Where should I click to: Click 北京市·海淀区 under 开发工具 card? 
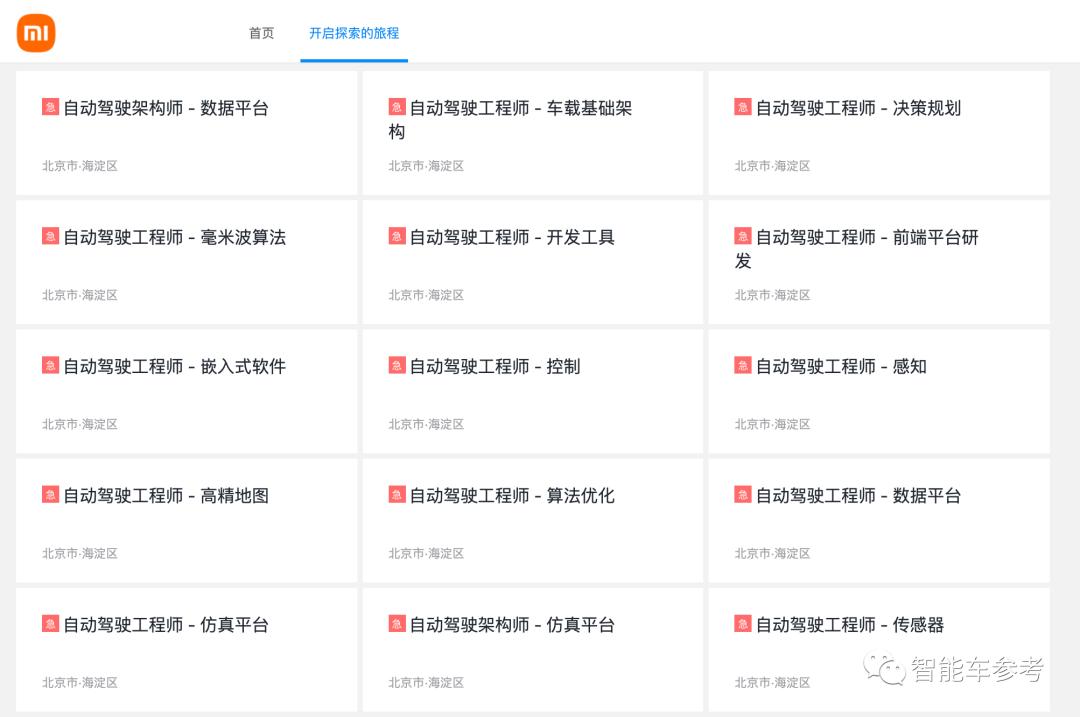tap(426, 295)
